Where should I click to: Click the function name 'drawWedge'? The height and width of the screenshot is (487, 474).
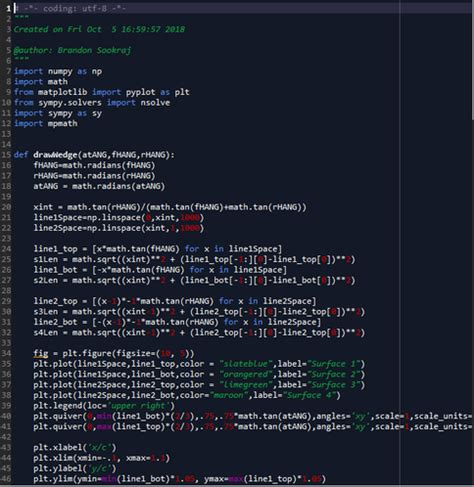(x=55, y=155)
